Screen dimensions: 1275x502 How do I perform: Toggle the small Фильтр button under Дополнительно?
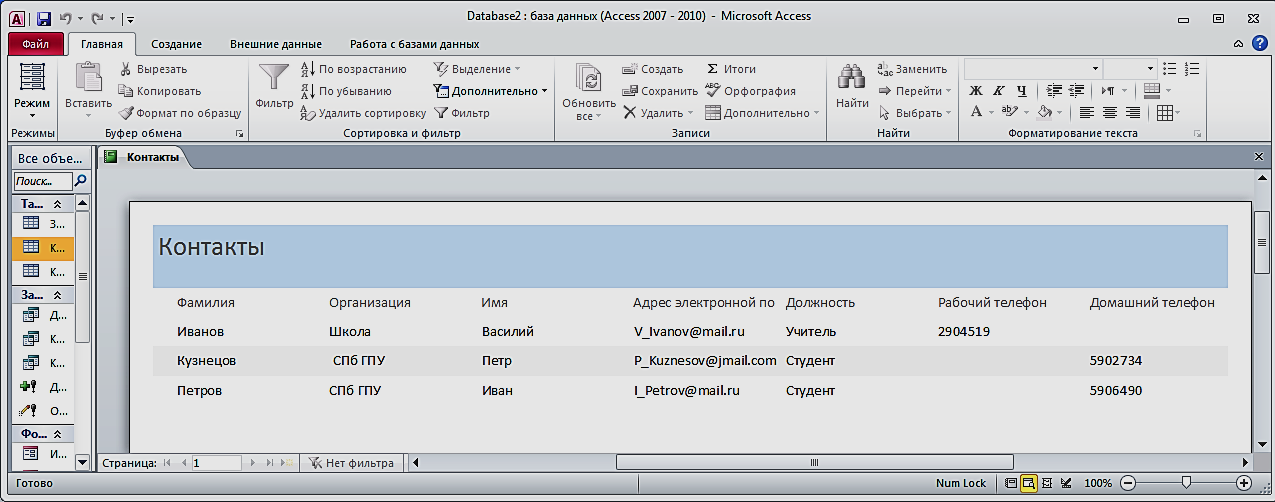pyautogui.click(x=462, y=113)
